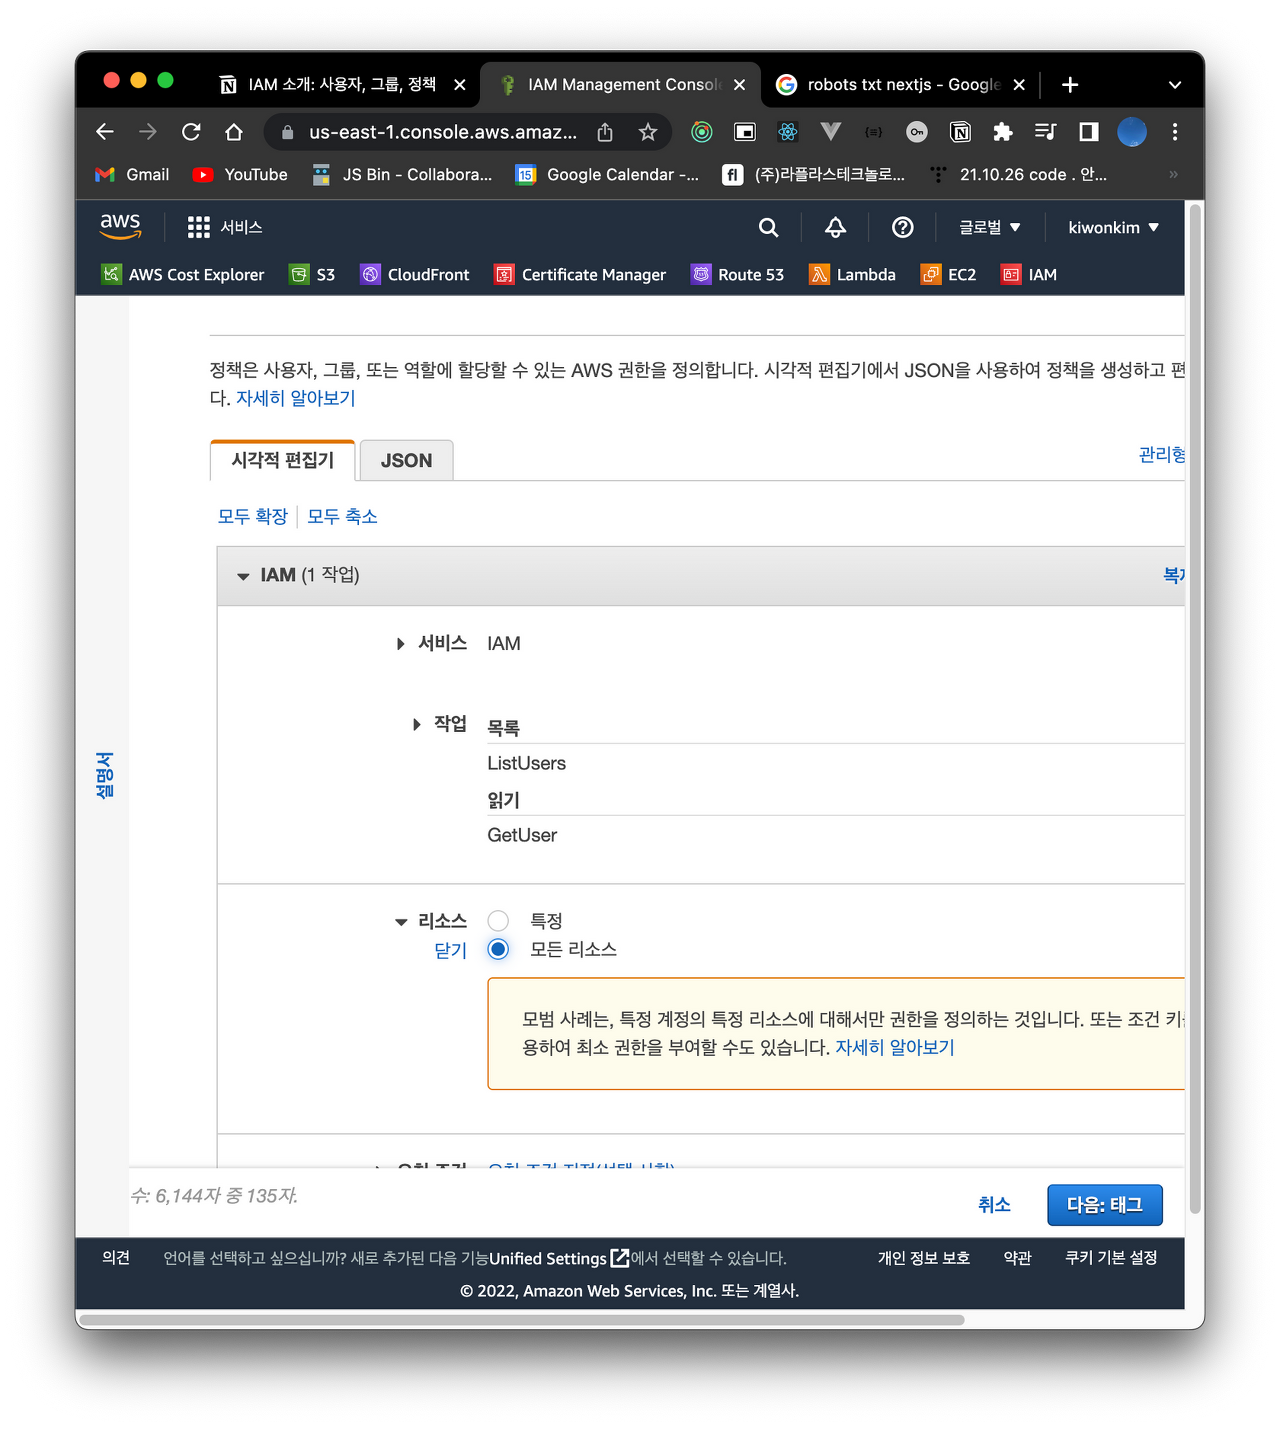
Task: Click the 의견 feedback link
Action: click(116, 1257)
